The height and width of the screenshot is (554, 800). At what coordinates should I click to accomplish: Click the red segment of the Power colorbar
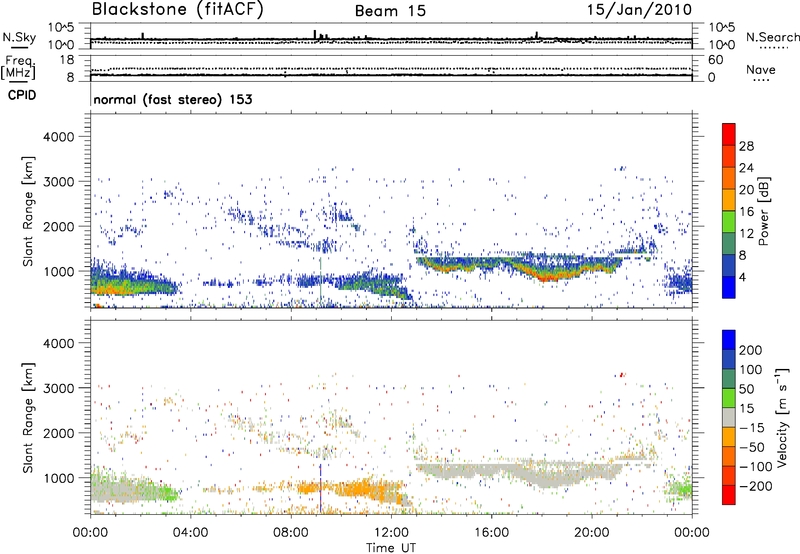pyautogui.click(x=729, y=134)
